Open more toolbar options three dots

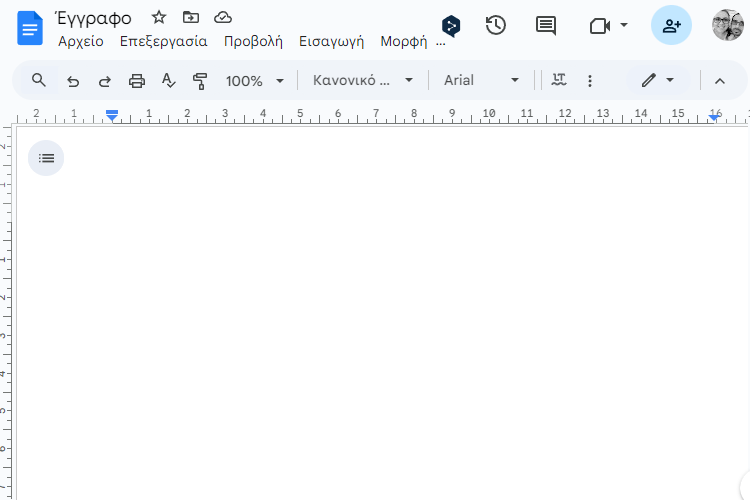pyautogui.click(x=590, y=80)
